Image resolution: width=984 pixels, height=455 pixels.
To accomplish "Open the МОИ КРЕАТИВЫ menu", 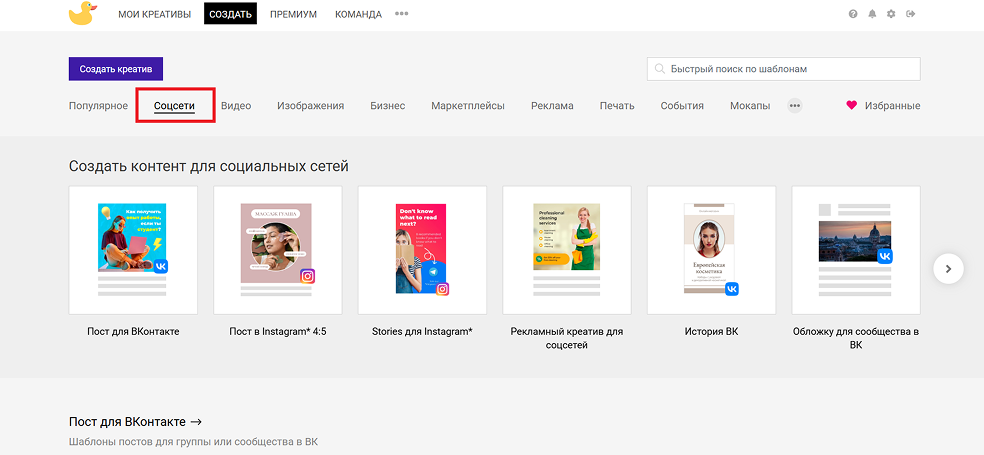I will 154,14.
